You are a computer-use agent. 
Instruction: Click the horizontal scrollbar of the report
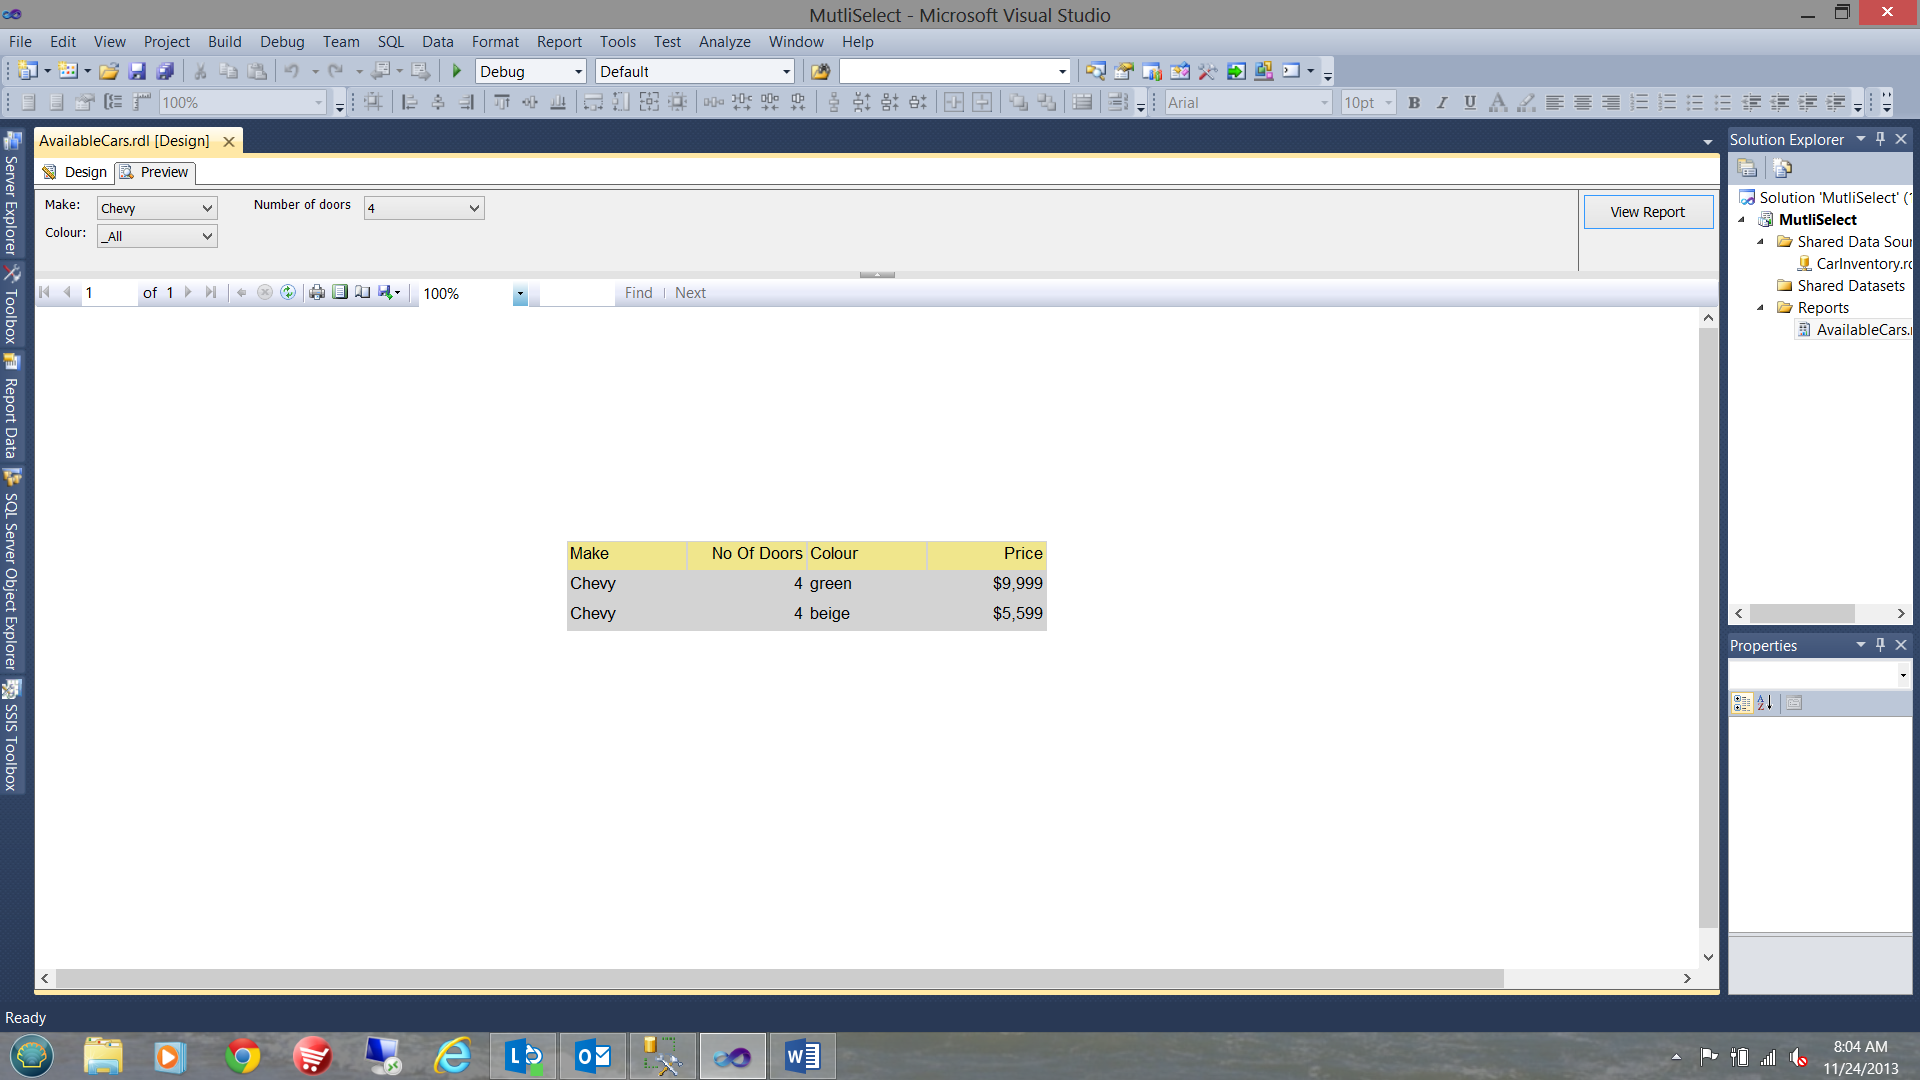(780, 978)
